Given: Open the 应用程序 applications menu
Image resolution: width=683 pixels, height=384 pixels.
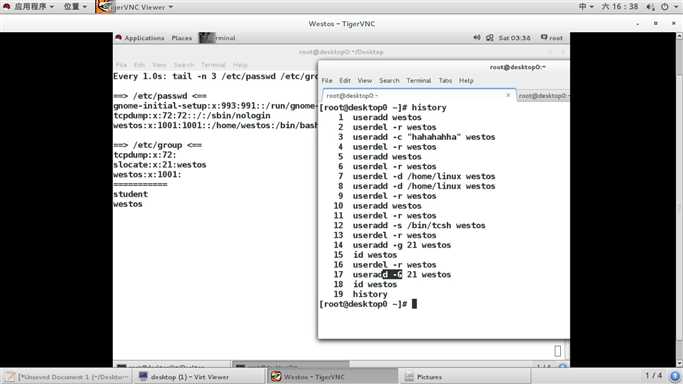Looking at the screenshot, I should [x=29, y=7].
